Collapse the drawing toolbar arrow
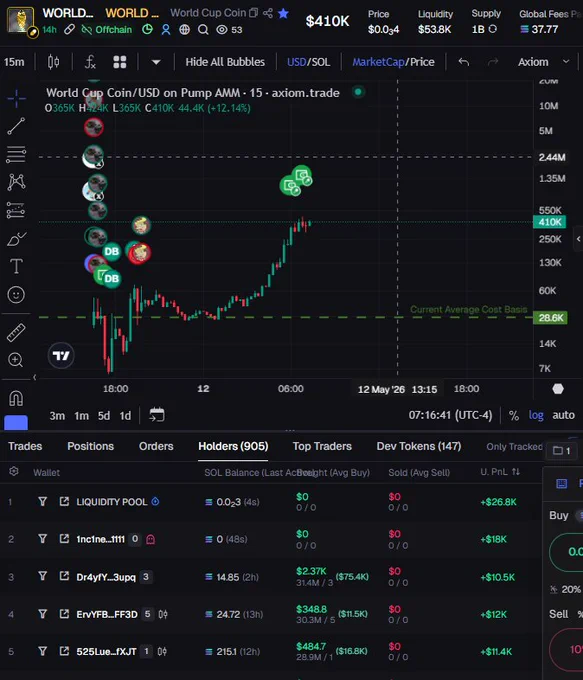 pos(35,377)
